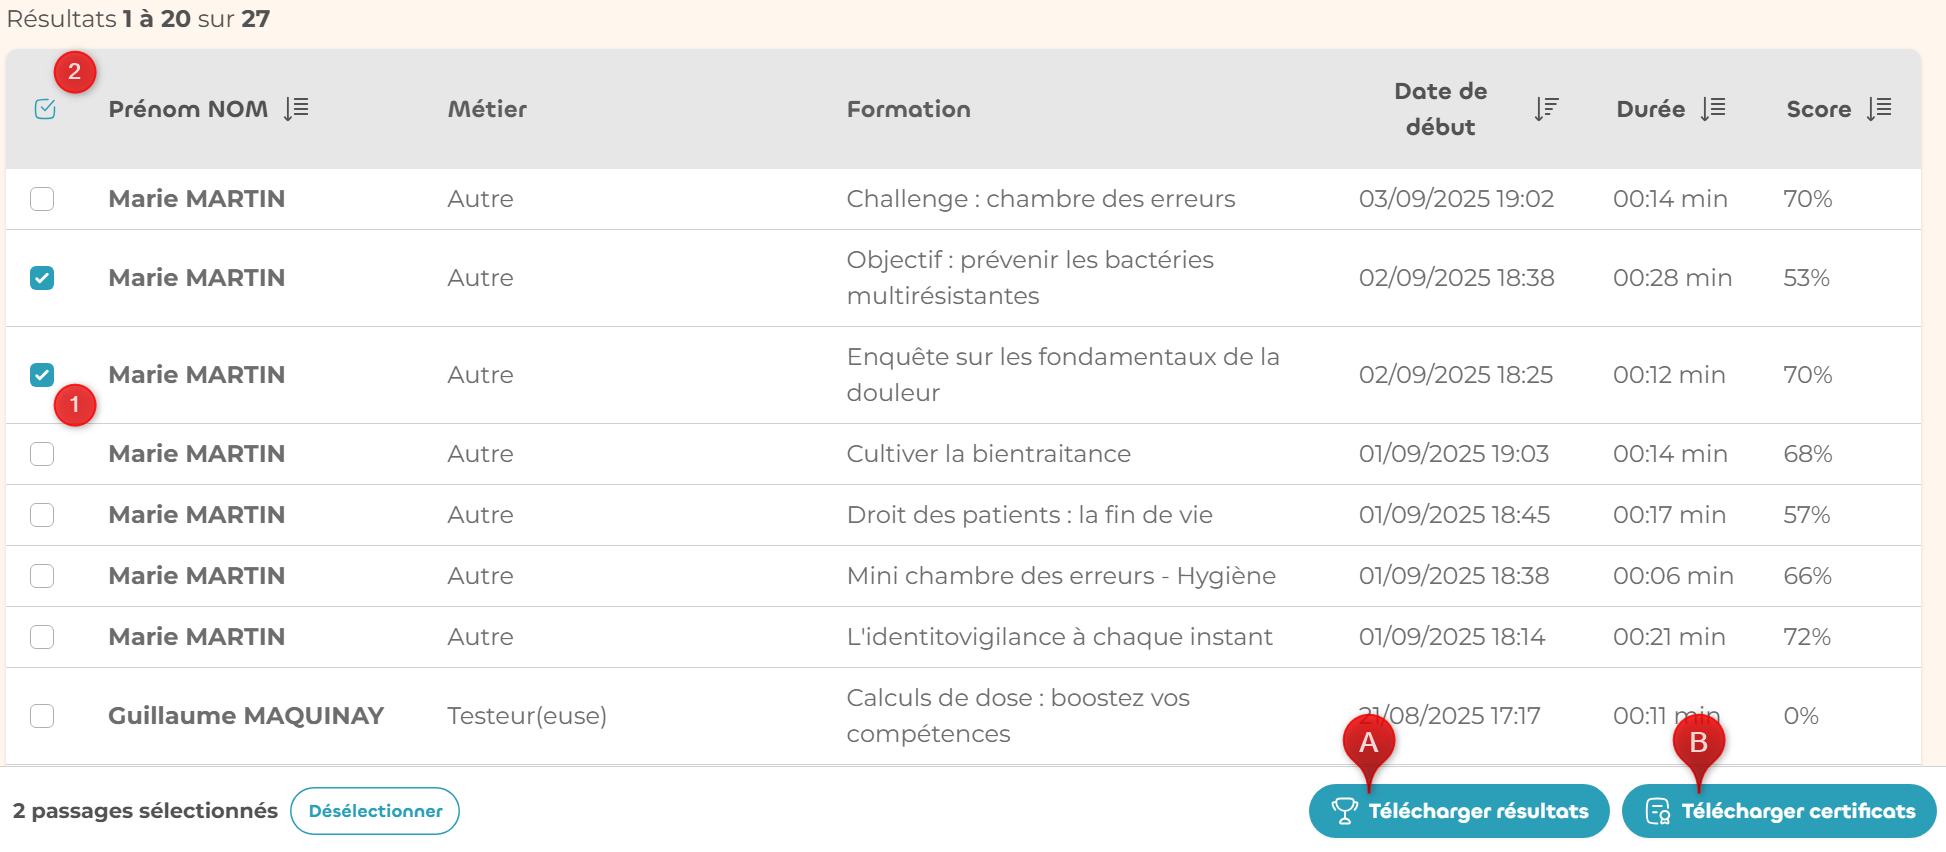Sort by Durée column icon

click(1713, 108)
